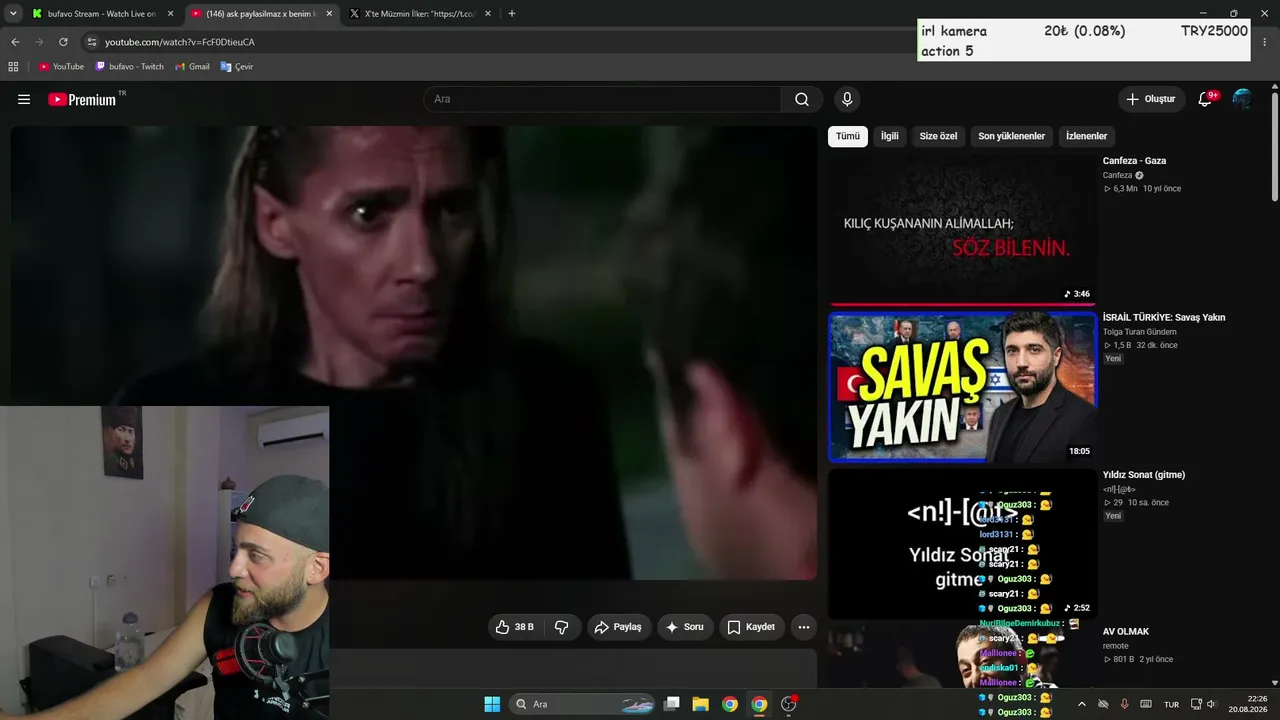Expand the Chrome tab search dropdown
This screenshot has width=1280, height=720.
pyautogui.click(x=13, y=14)
